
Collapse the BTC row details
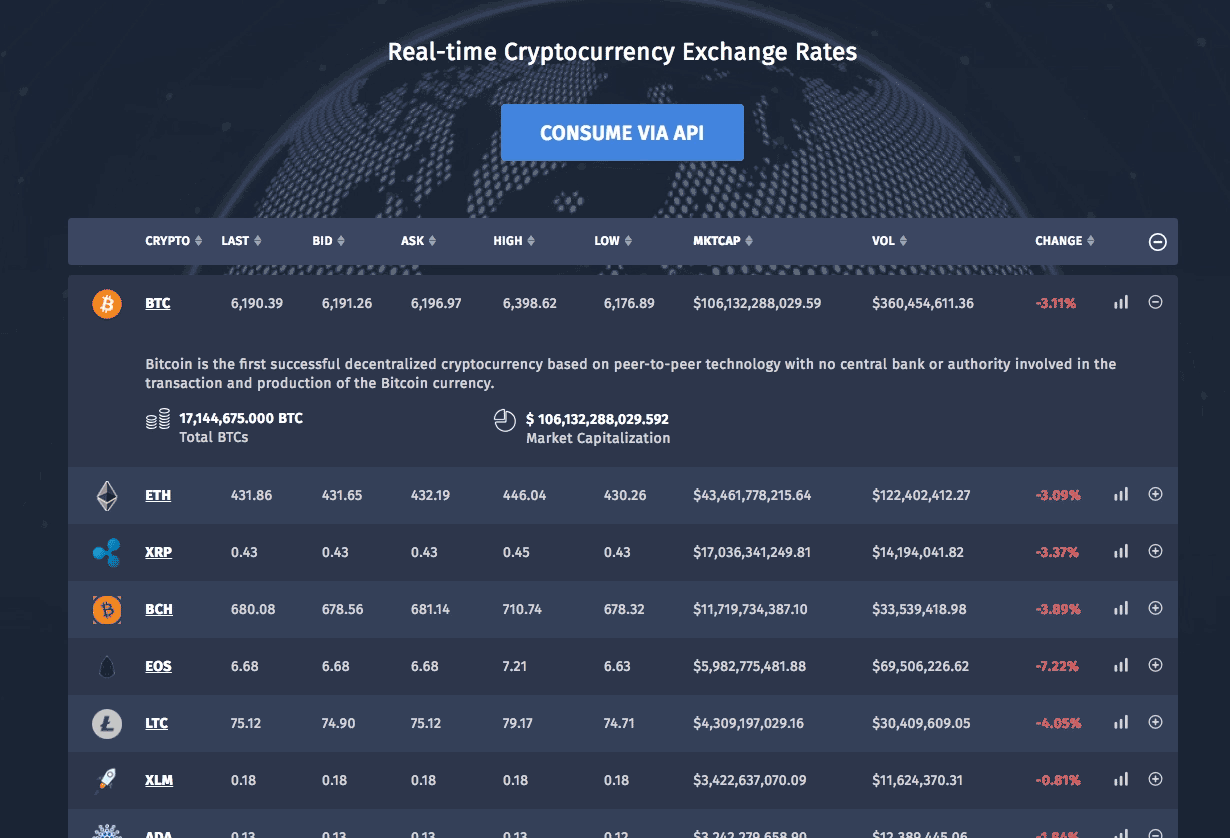pyautogui.click(x=1155, y=302)
